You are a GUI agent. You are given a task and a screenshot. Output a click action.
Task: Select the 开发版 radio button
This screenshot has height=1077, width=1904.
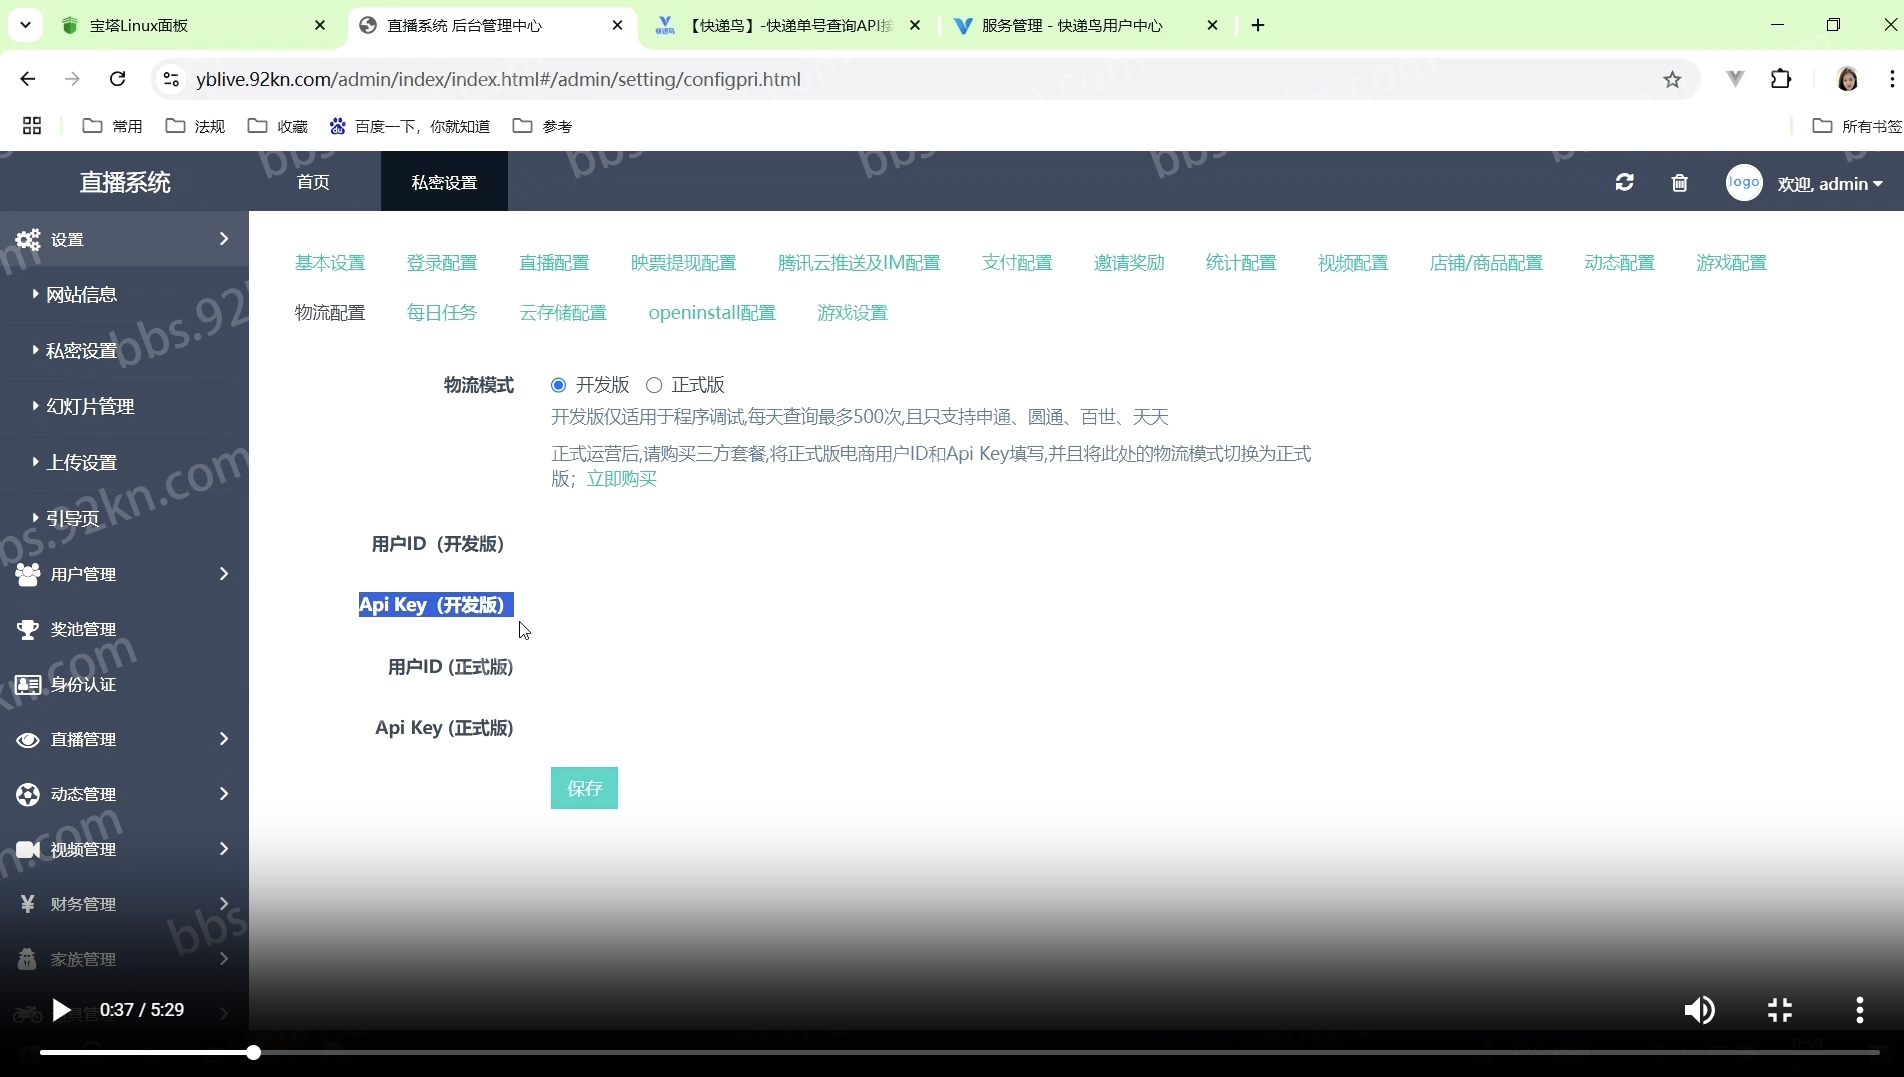coord(558,385)
